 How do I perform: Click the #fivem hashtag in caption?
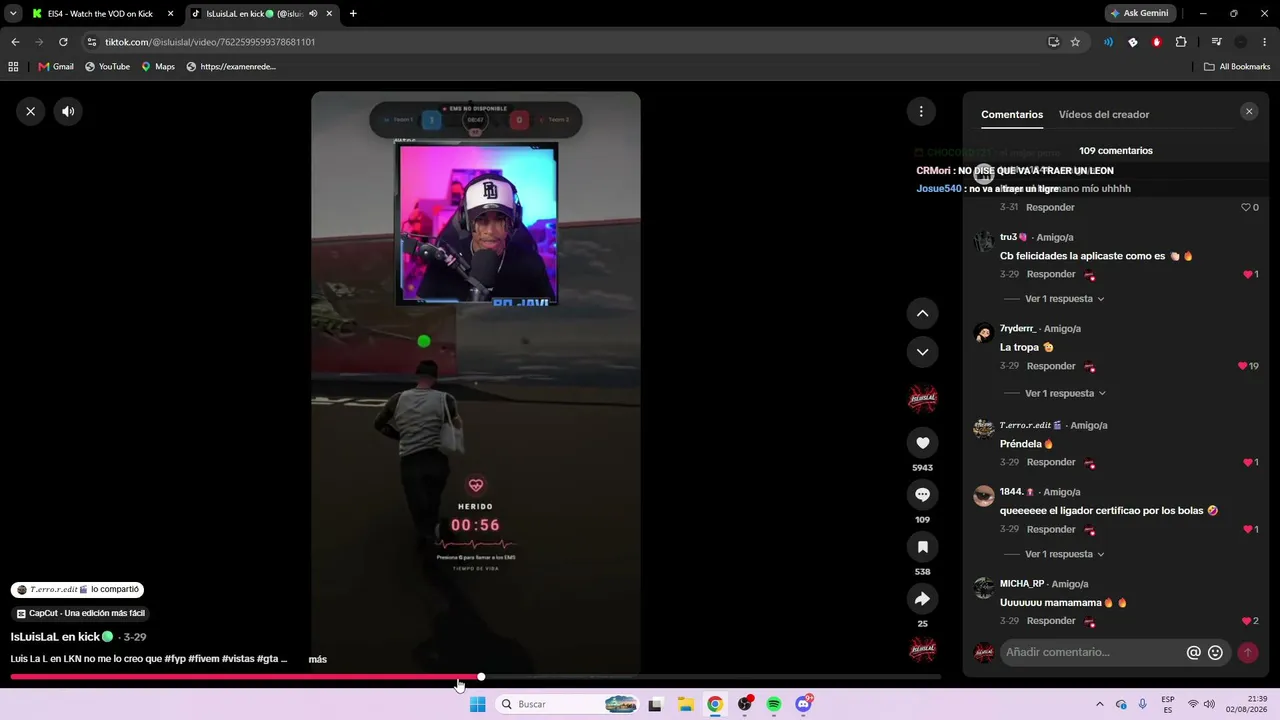click(x=203, y=659)
